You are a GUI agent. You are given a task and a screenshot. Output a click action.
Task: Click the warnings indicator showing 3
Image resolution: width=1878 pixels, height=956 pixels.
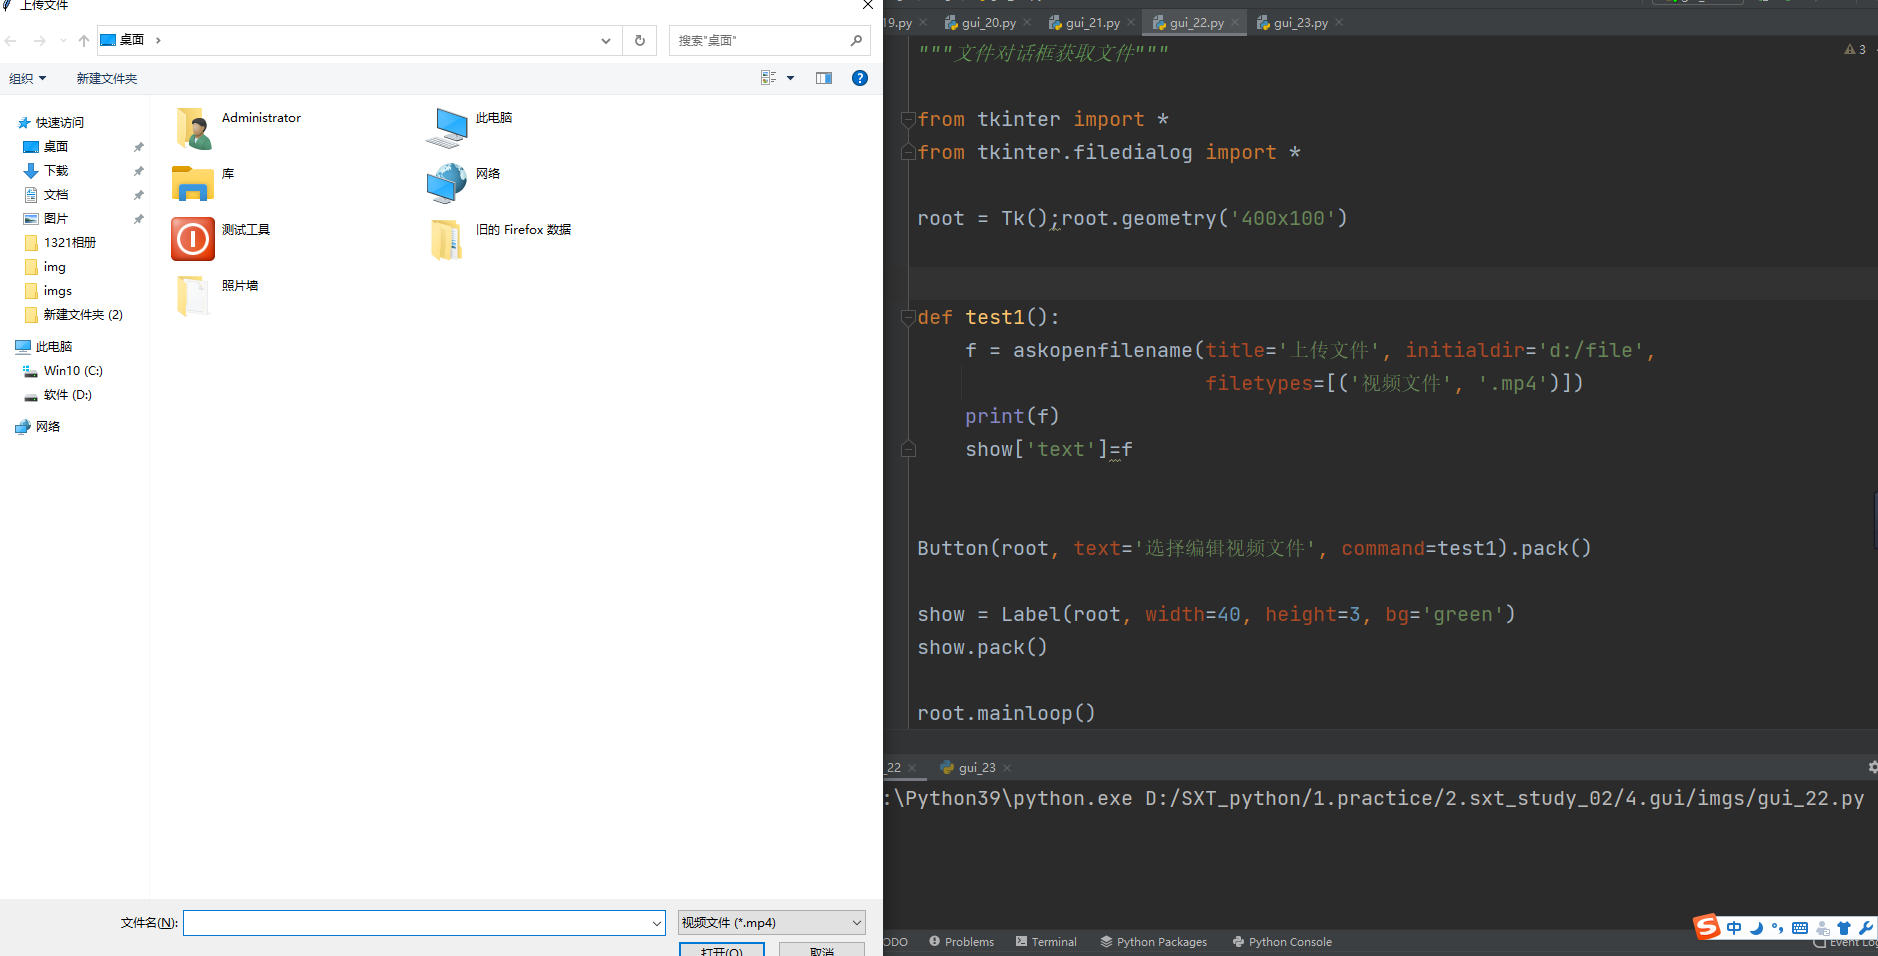1855,49
